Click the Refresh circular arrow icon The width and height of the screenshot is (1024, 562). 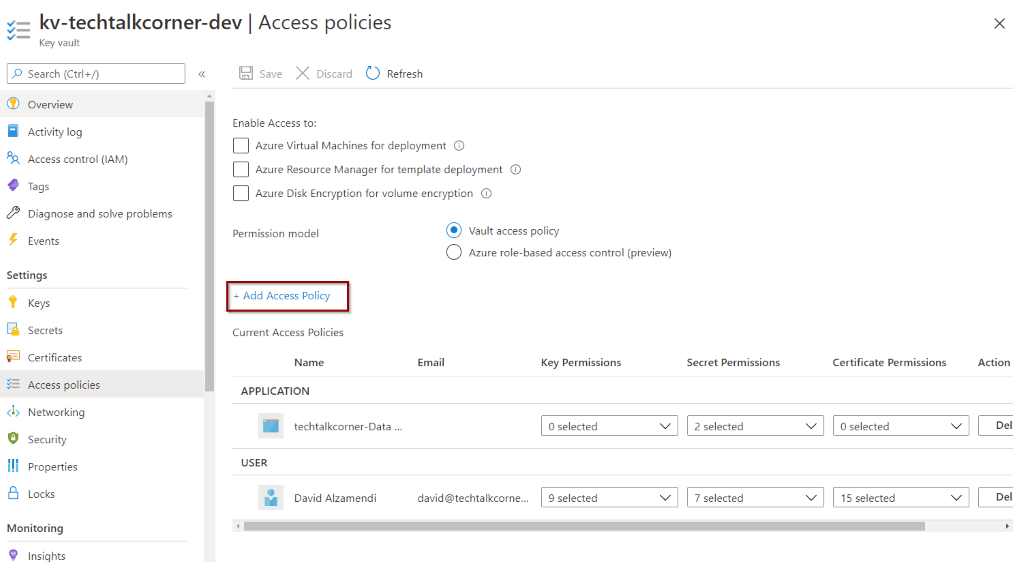[372, 73]
